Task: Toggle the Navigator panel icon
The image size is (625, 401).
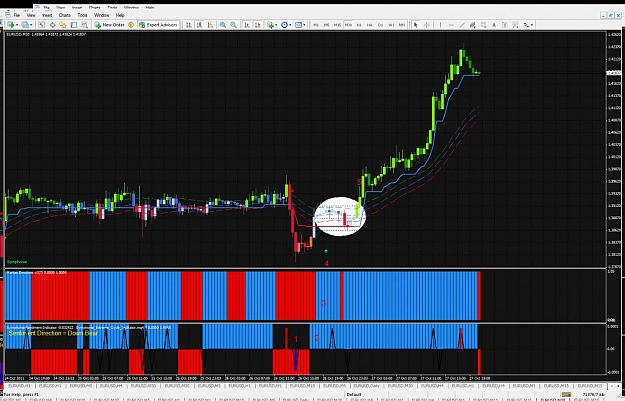Action: tap(63, 25)
